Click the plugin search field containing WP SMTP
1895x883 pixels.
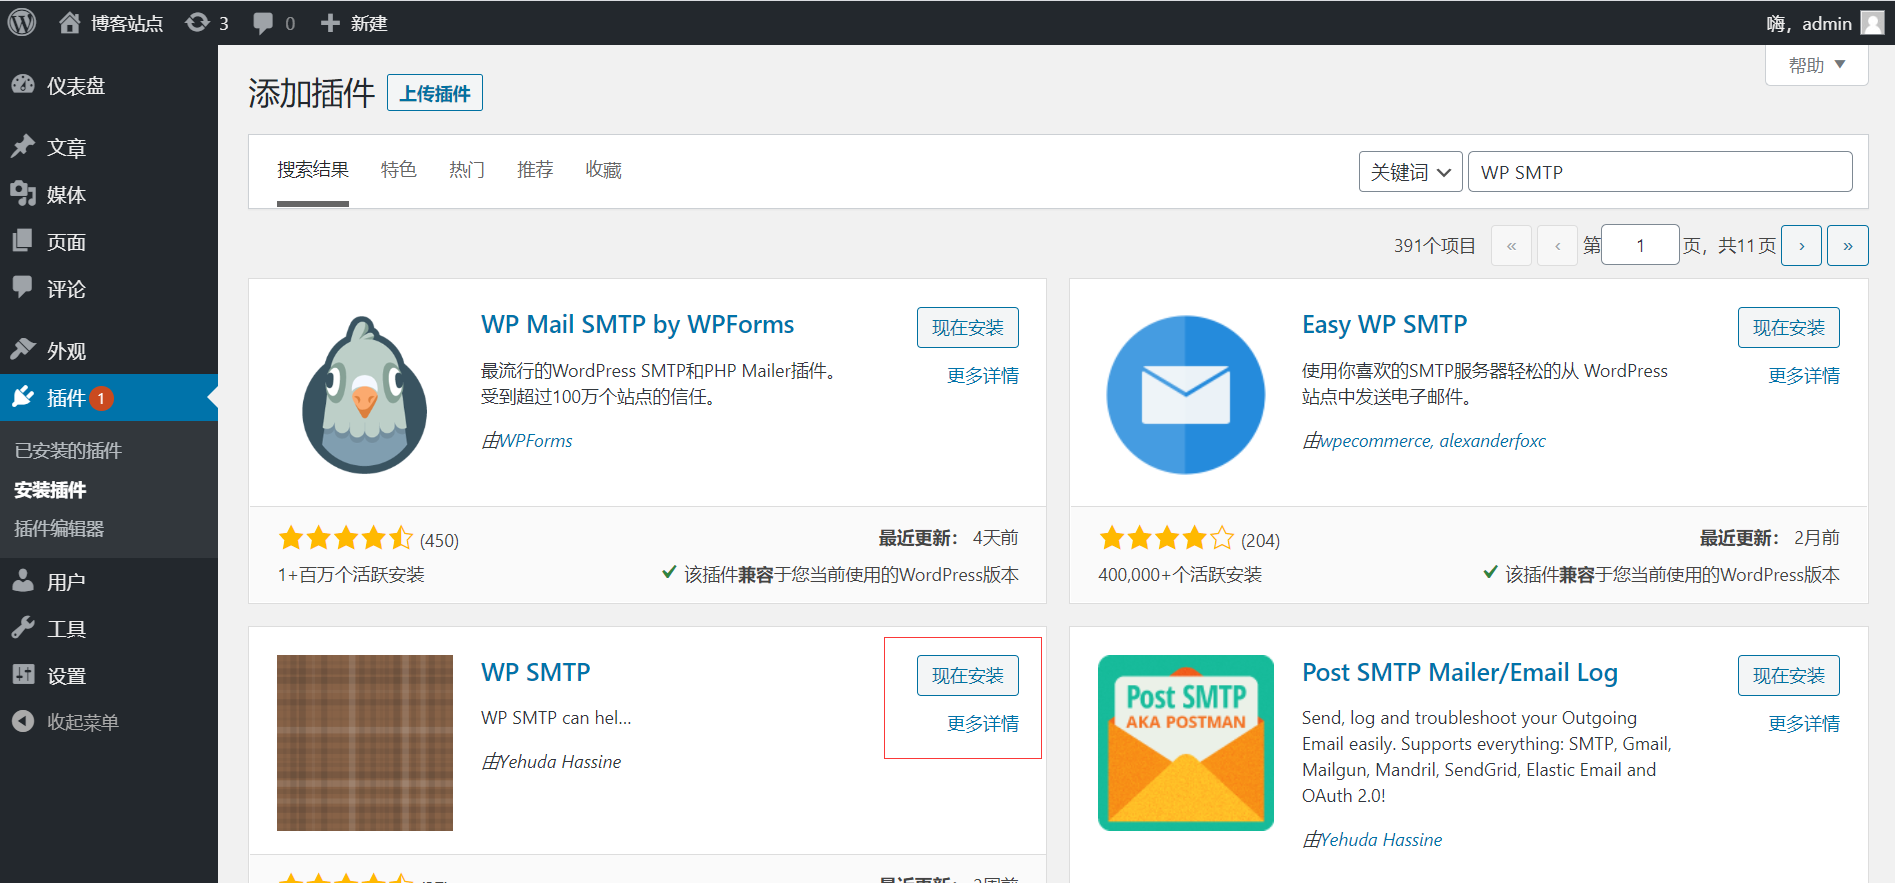pyautogui.click(x=1660, y=172)
